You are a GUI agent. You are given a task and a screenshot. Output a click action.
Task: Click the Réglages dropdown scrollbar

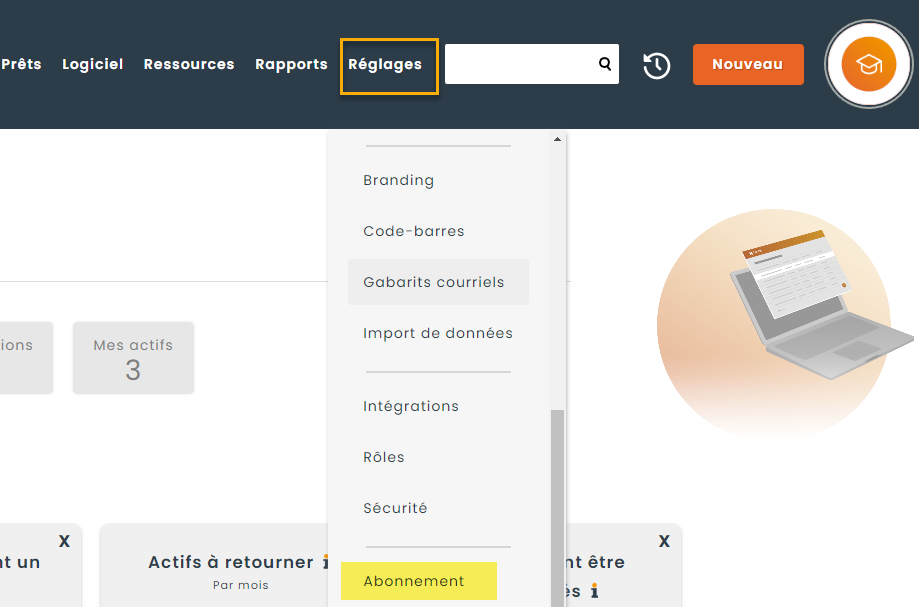click(558, 500)
